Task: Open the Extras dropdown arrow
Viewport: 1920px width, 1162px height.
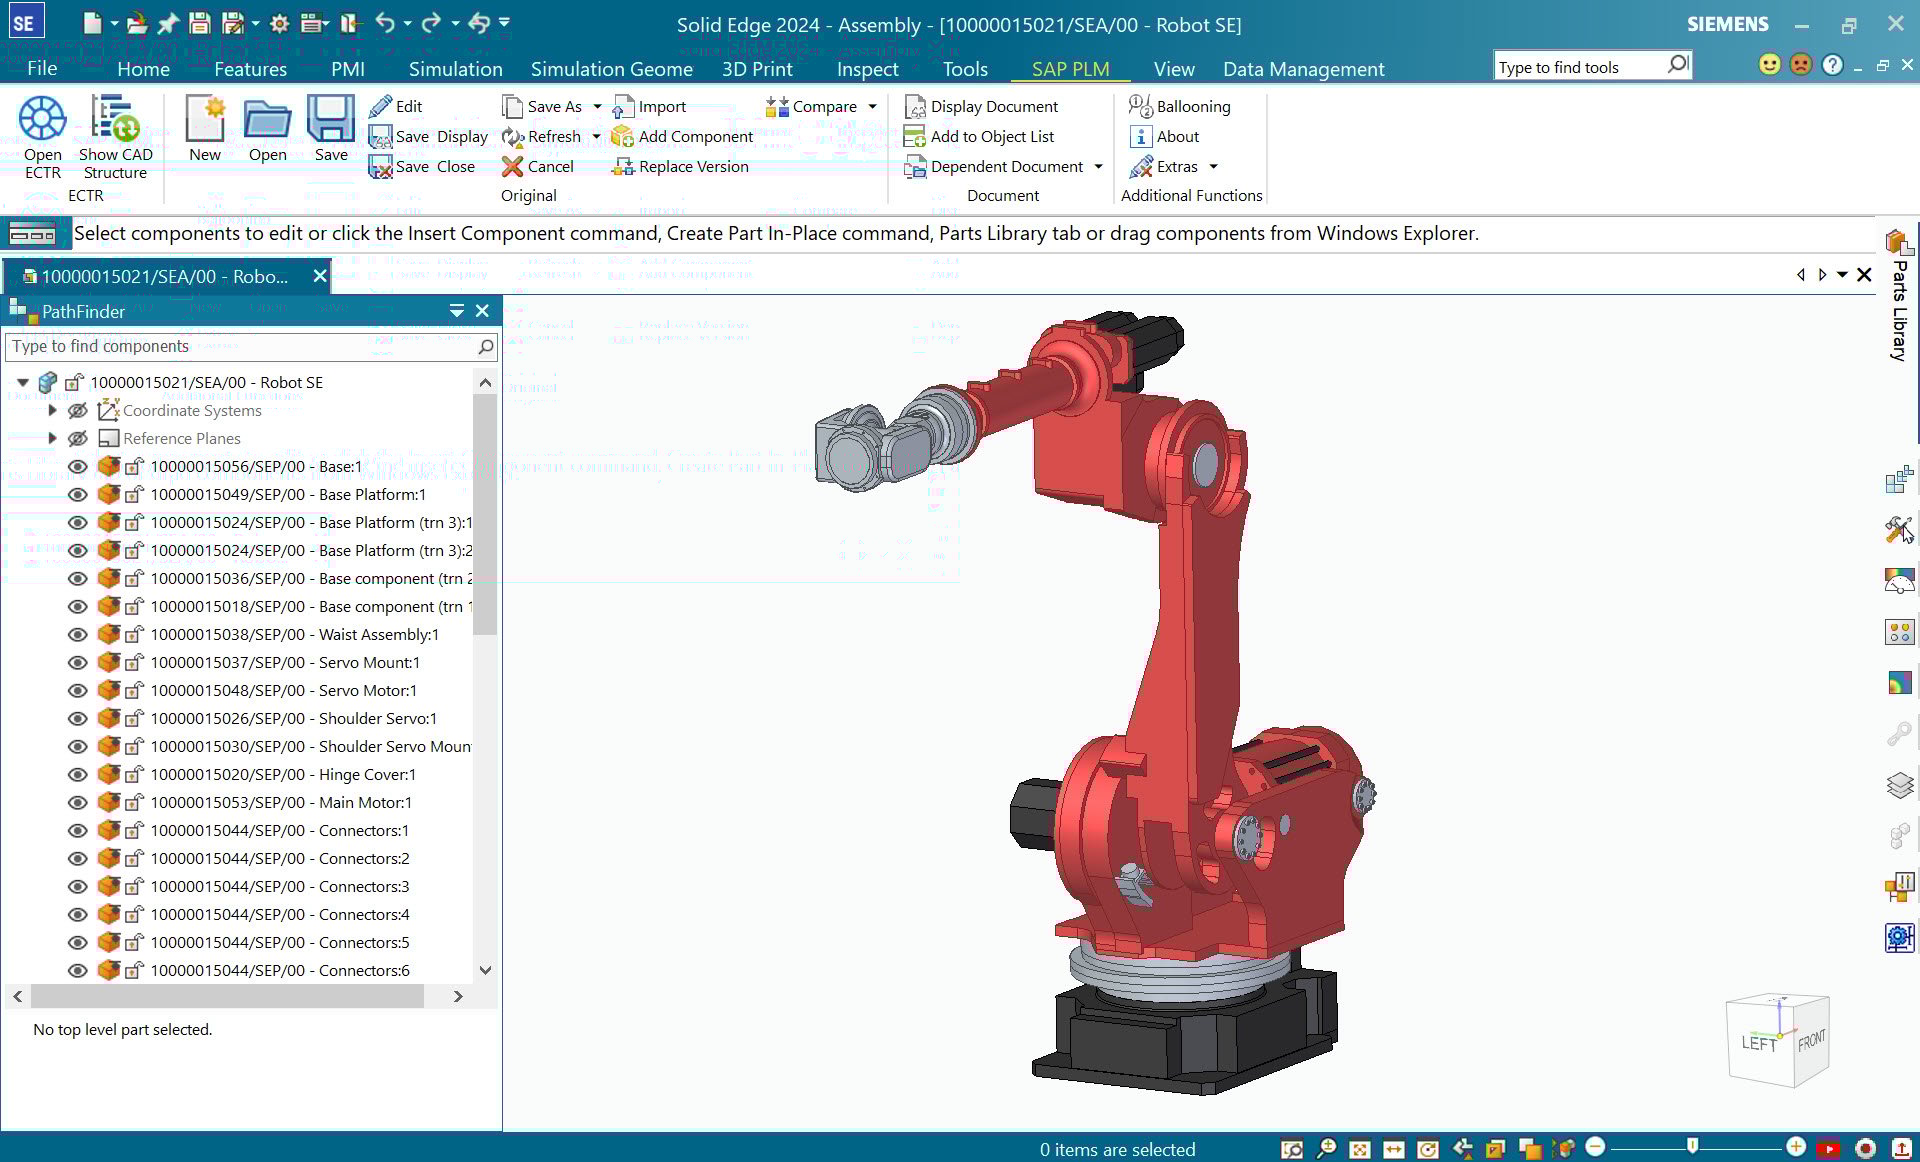Action: (x=1213, y=166)
